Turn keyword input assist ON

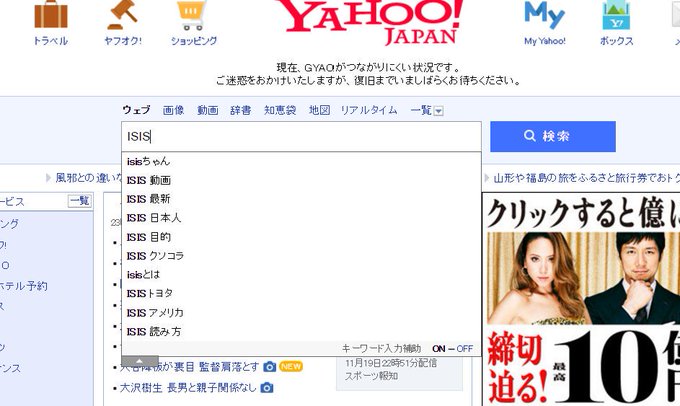point(438,349)
